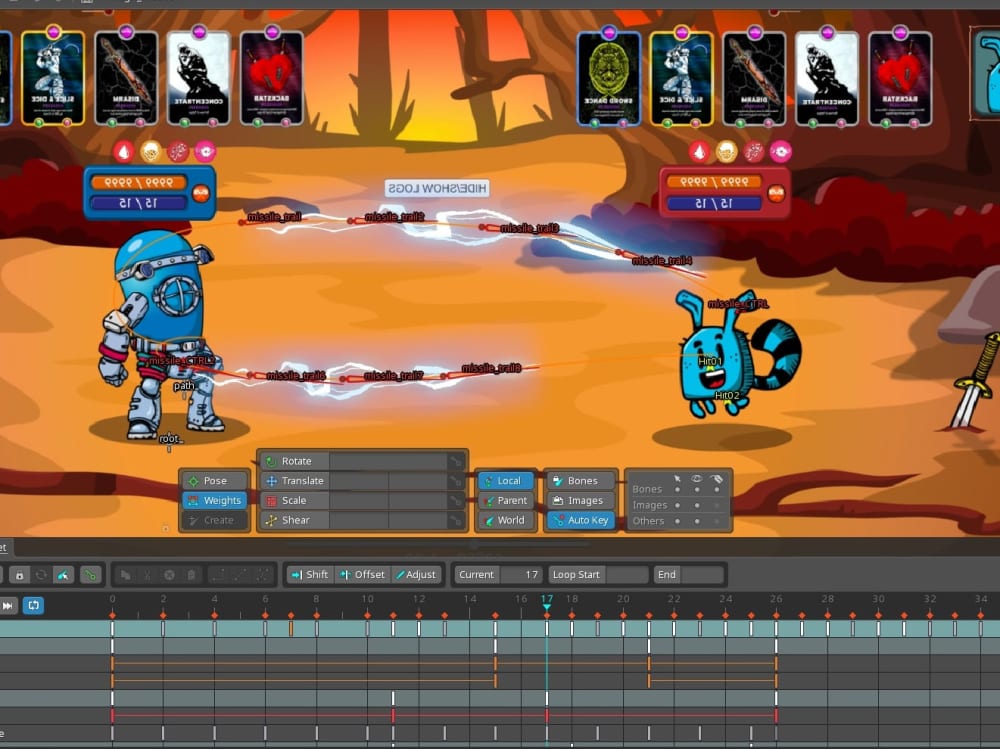Select the missile_trail bone label
Image resolution: width=1000 pixels, height=749 pixels.
tap(274, 217)
